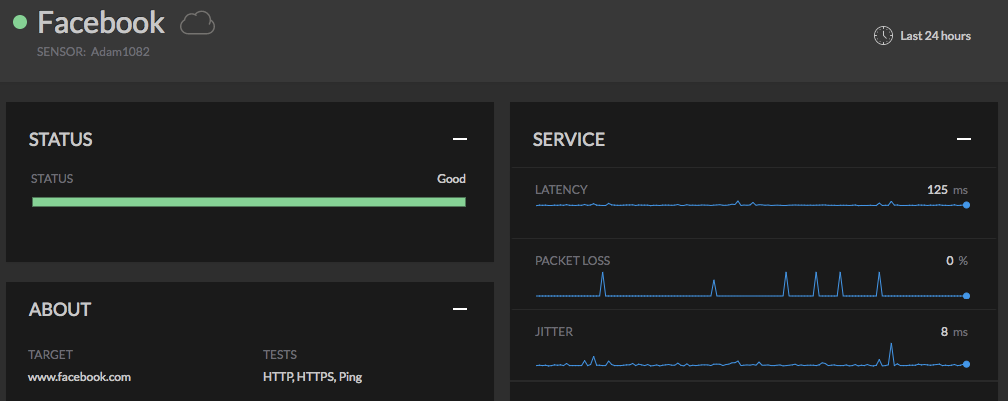Click the Good status label

(x=451, y=179)
